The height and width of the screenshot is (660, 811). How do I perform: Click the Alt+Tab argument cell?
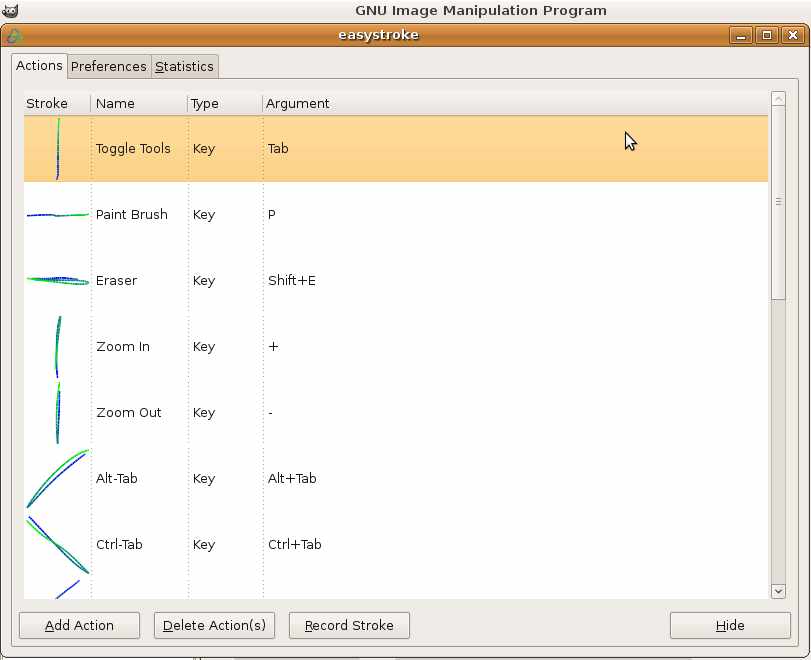coord(292,478)
